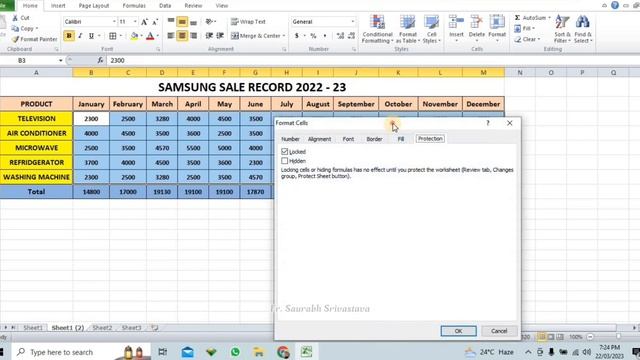The width and height of the screenshot is (640, 360).
Task: Click the Cut icon in Clipboard group
Action: 21,18
